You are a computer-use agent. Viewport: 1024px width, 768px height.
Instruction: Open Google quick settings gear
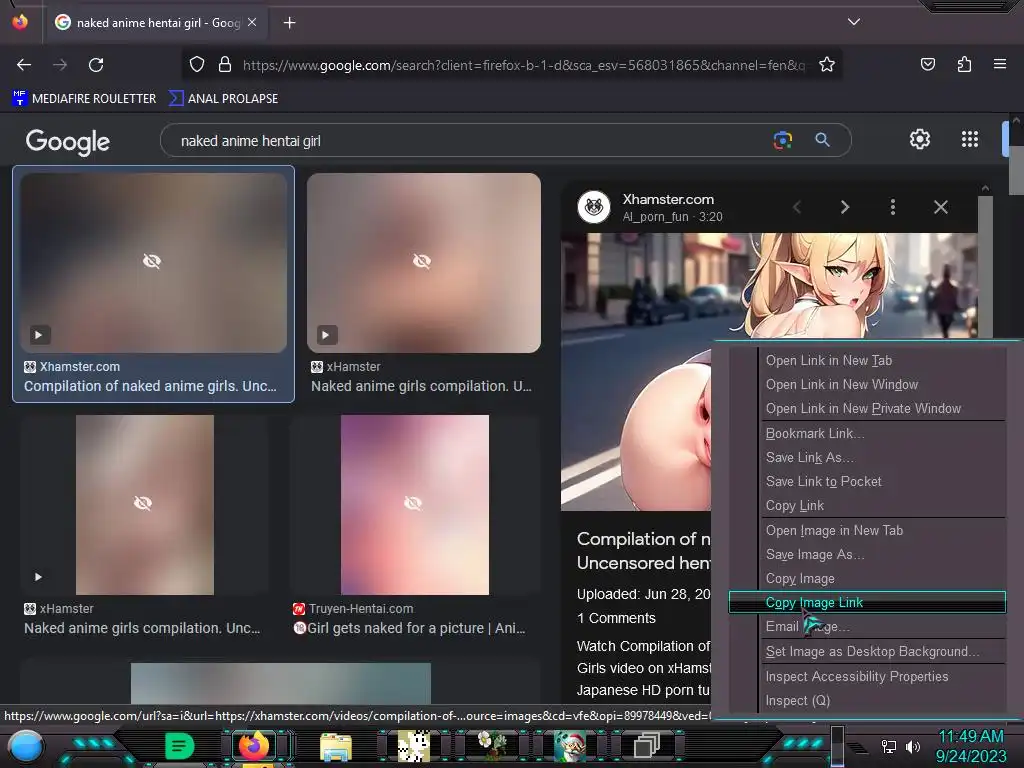920,139
